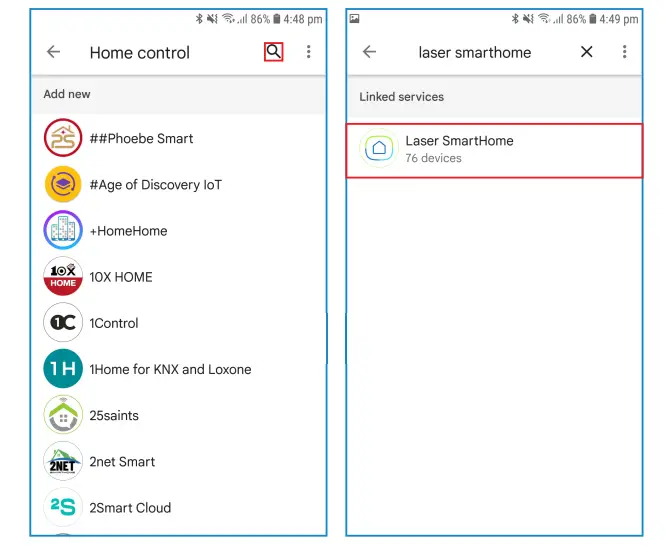Tap the 76 devices subtitle
This screenshot has height=559, width=665.
click(x=433, y=158)
